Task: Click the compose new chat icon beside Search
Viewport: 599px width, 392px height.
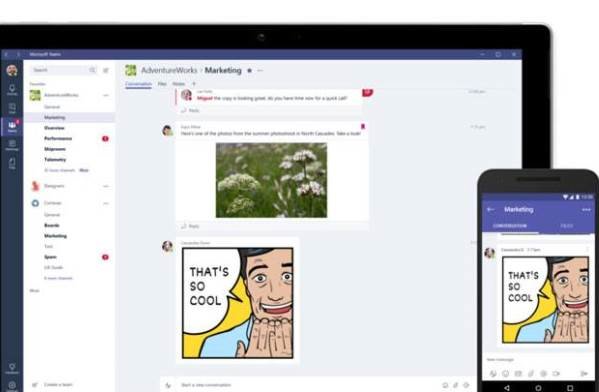Action: 106,70
